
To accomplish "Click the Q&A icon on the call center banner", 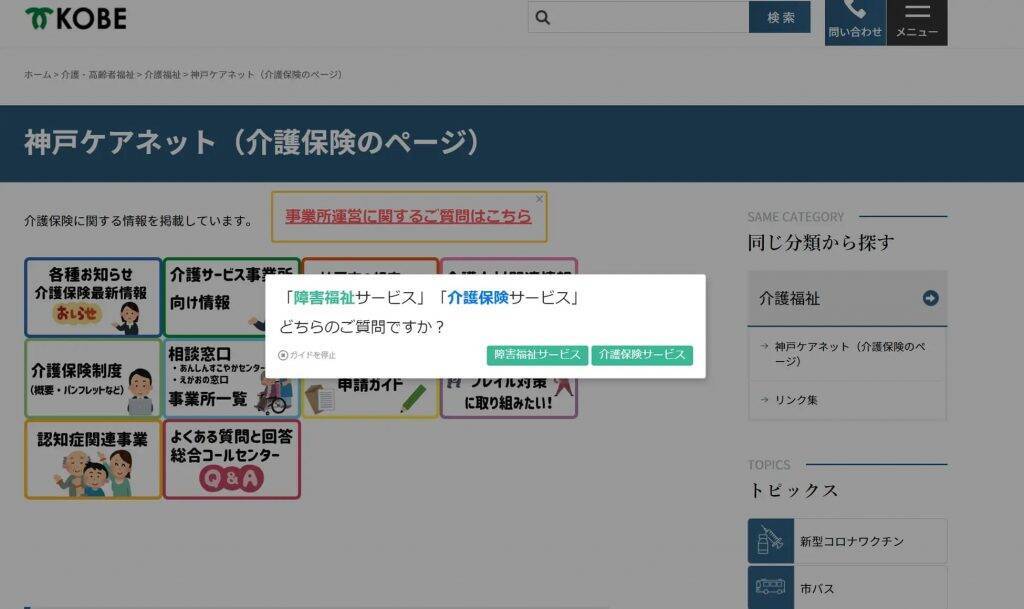I will 232,478.
